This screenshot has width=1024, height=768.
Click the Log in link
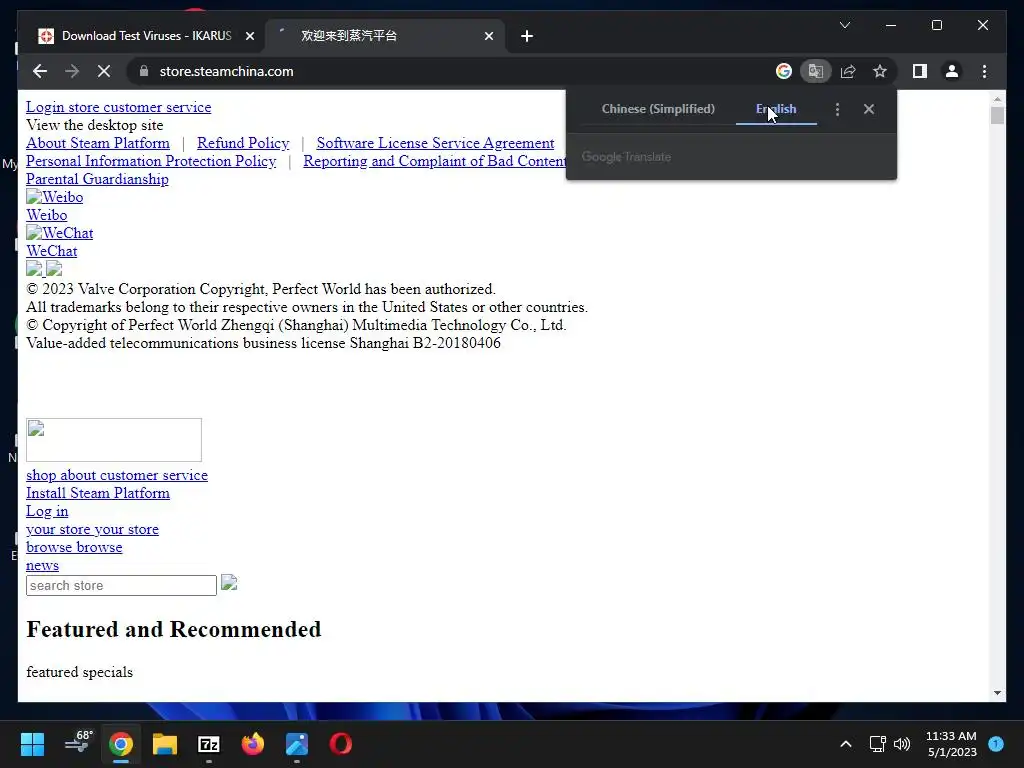[x=47, y=511]
